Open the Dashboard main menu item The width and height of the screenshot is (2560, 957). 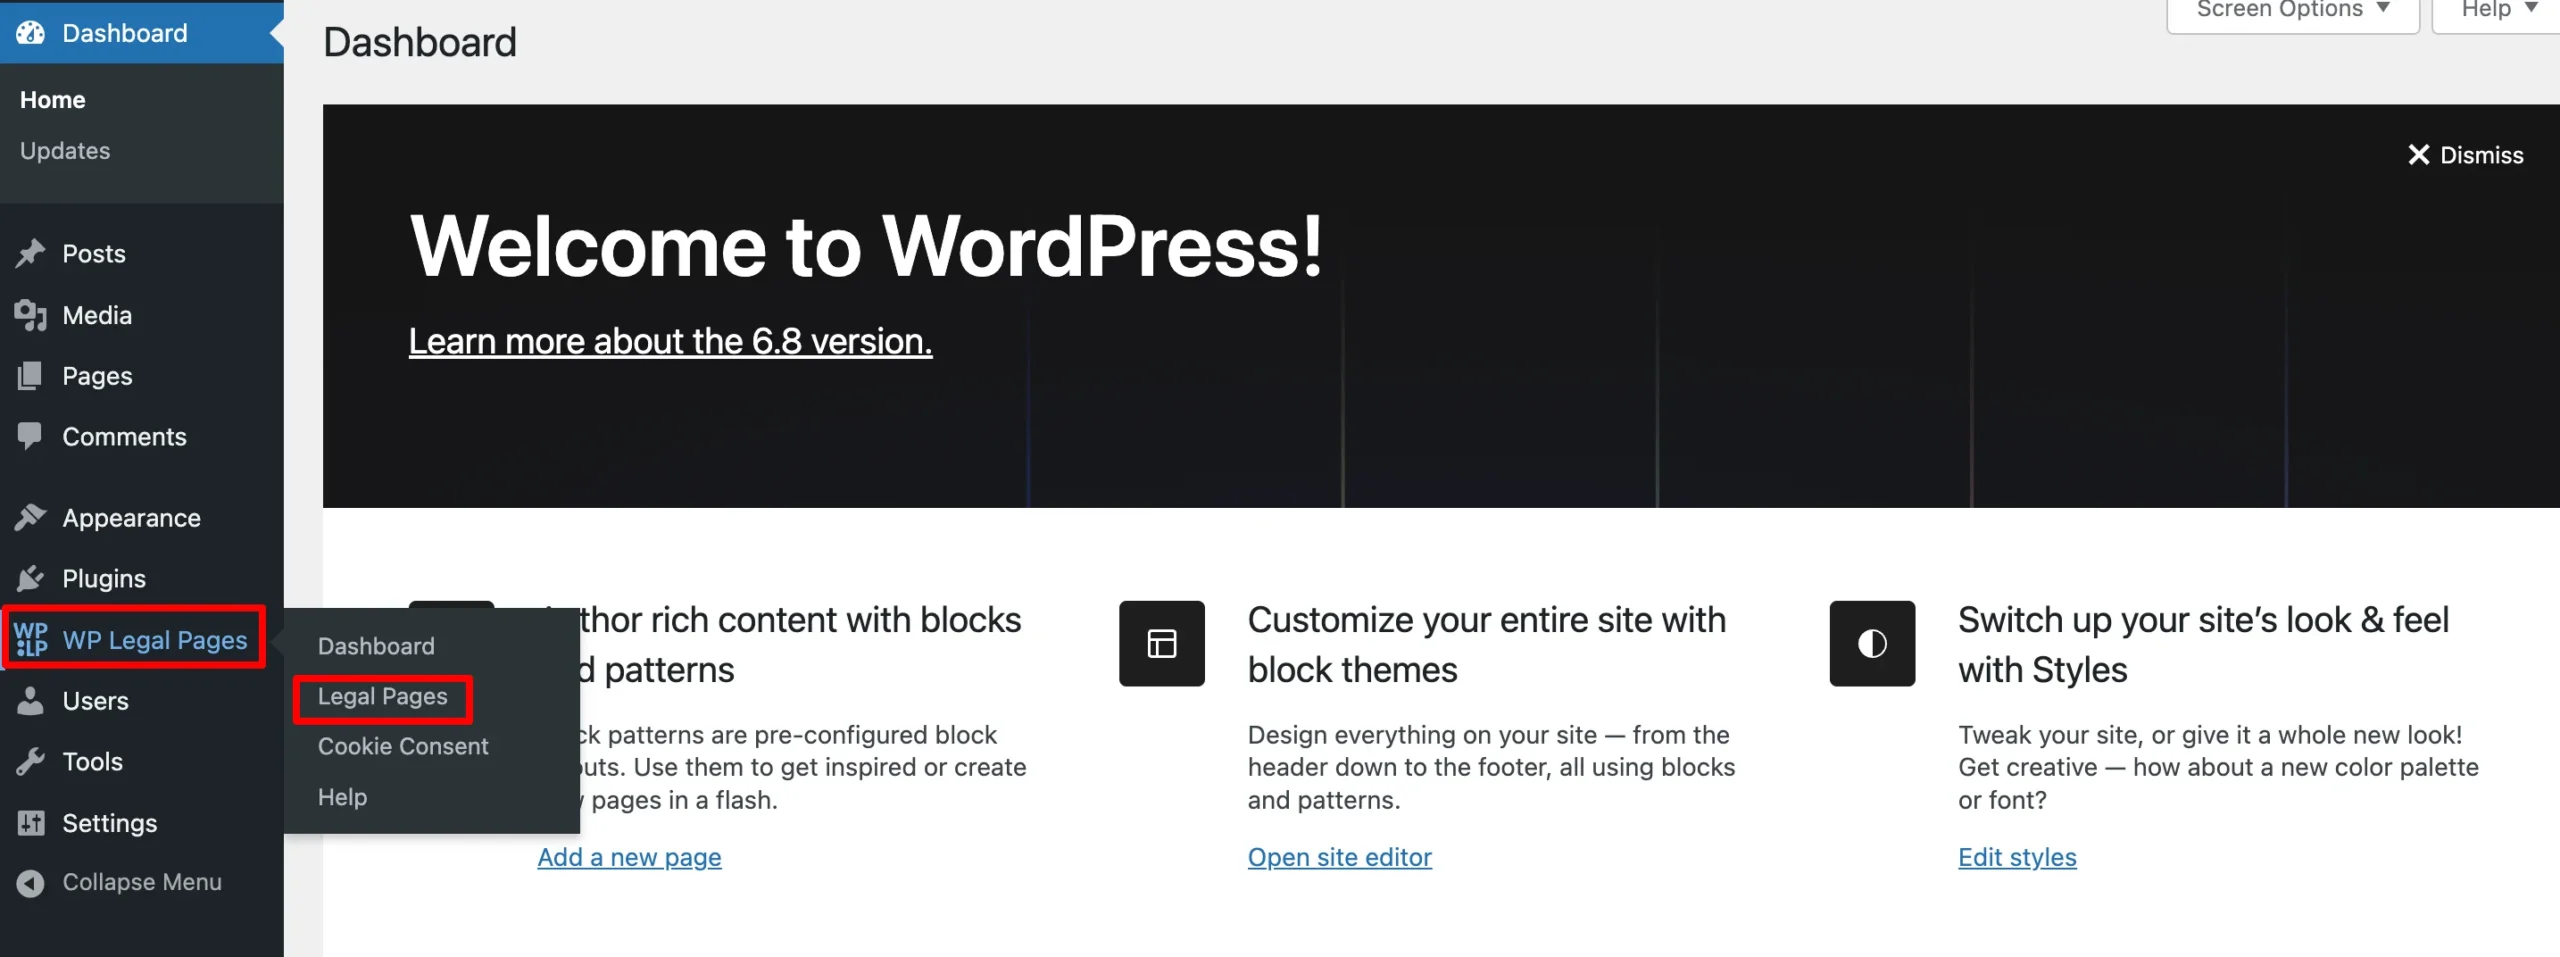(x=142, y=33)
